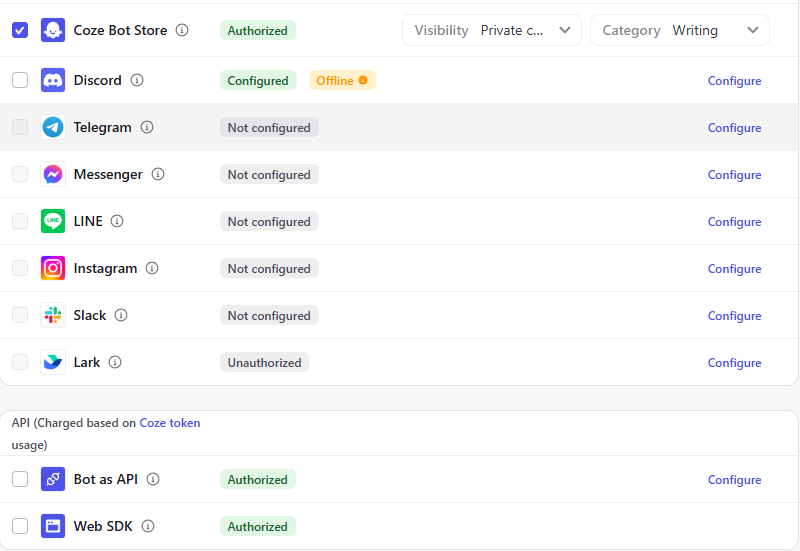
Task: Click Configure link for Lark
Action: [x=734, y=362]
